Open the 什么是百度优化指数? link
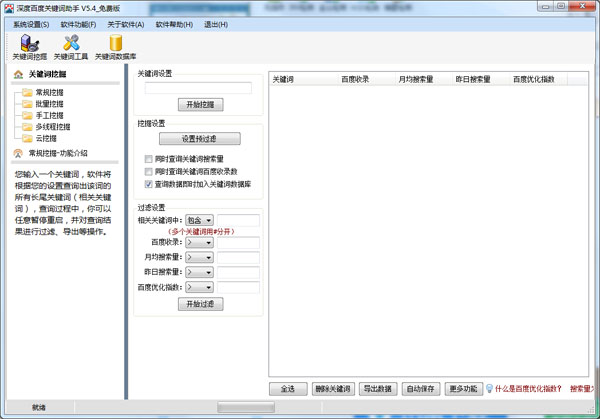 [x=528, y=389]
